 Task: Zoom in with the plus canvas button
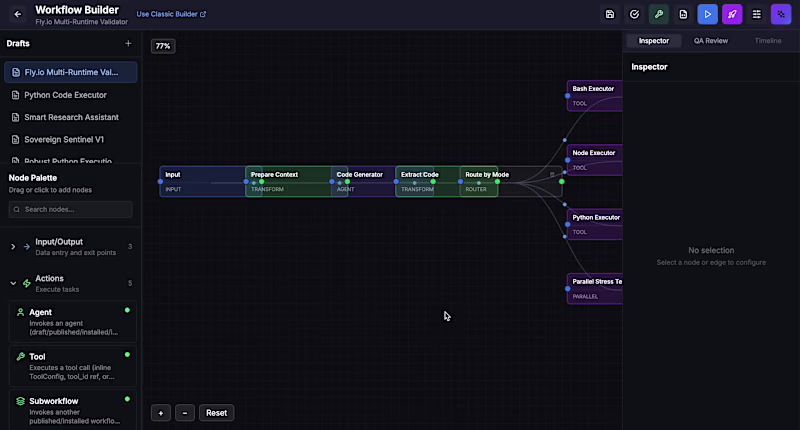[x=161, y=413]
